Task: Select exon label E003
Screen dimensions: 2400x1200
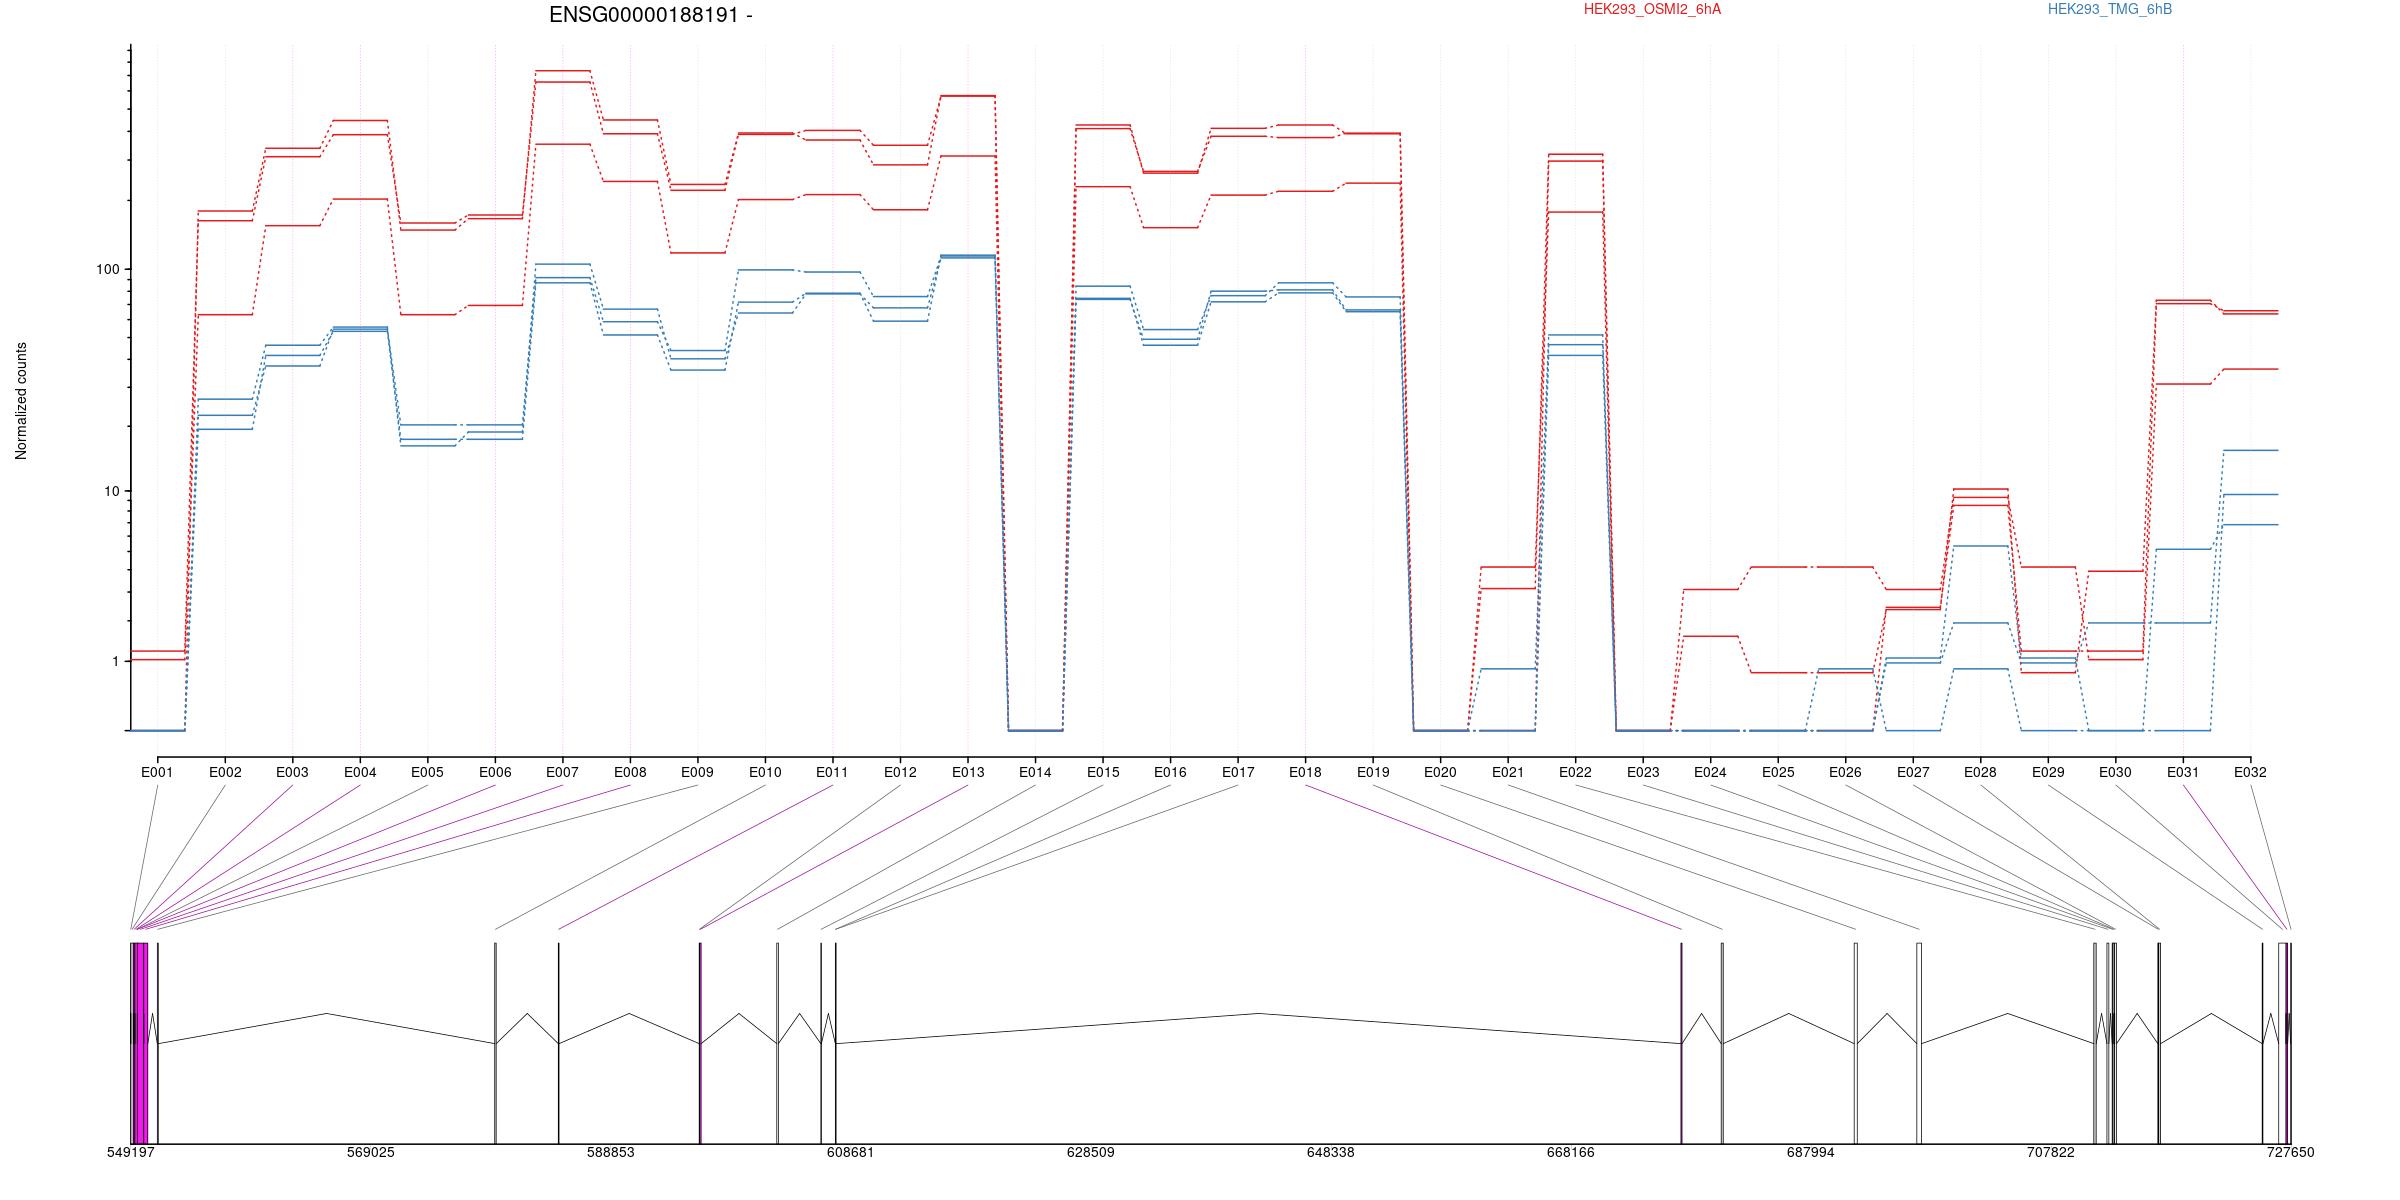Action: [x=292, y=772]
